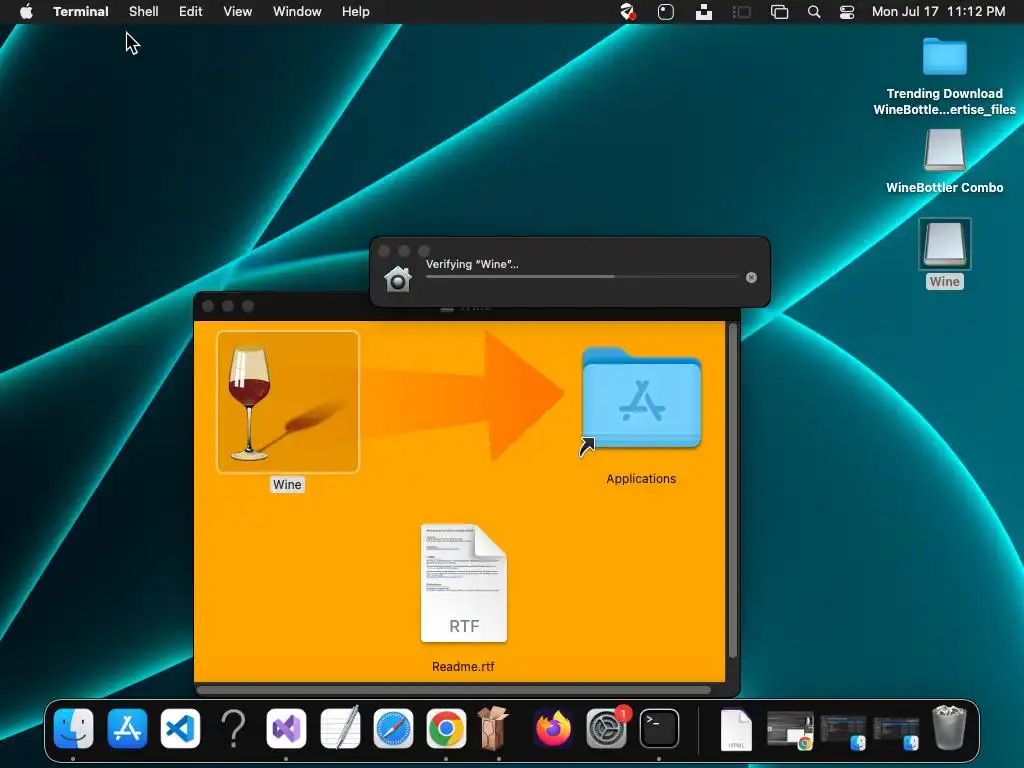Viewport: 1024px width, 768px height.
Task: Open Visual Studio purple icon in Dock
Action: coord(286,728)
